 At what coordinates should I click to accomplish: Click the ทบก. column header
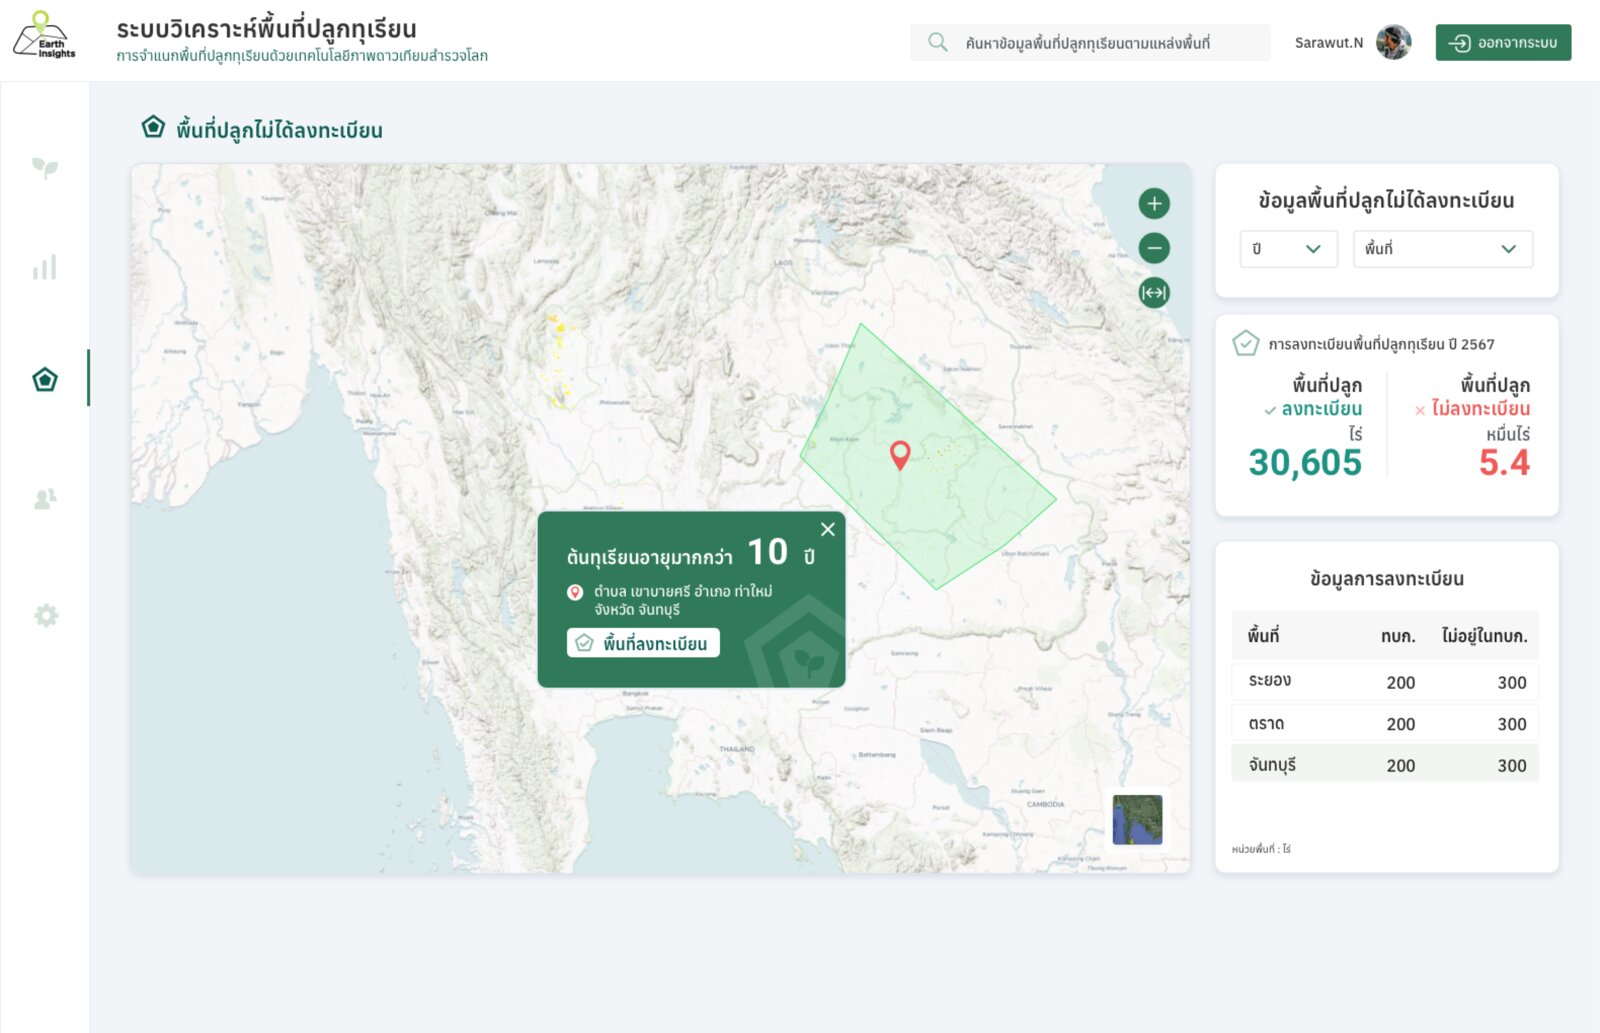click(x=1398, y=636)
